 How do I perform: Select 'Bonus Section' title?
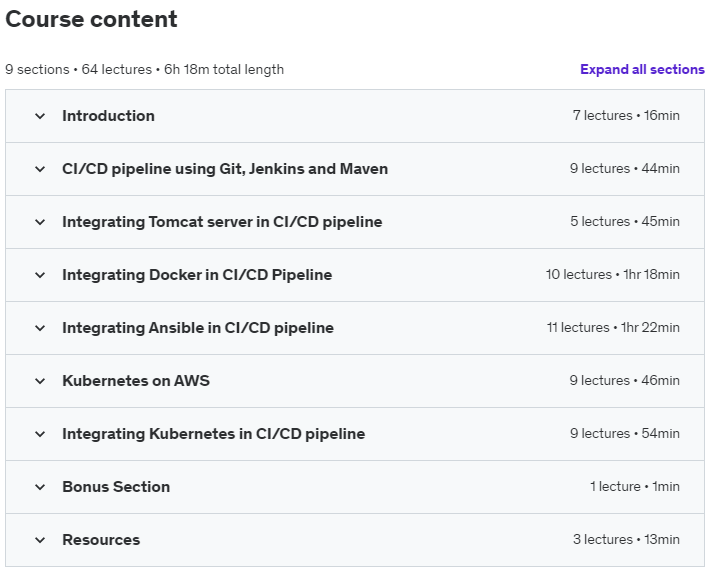click(x=116, y=487)
